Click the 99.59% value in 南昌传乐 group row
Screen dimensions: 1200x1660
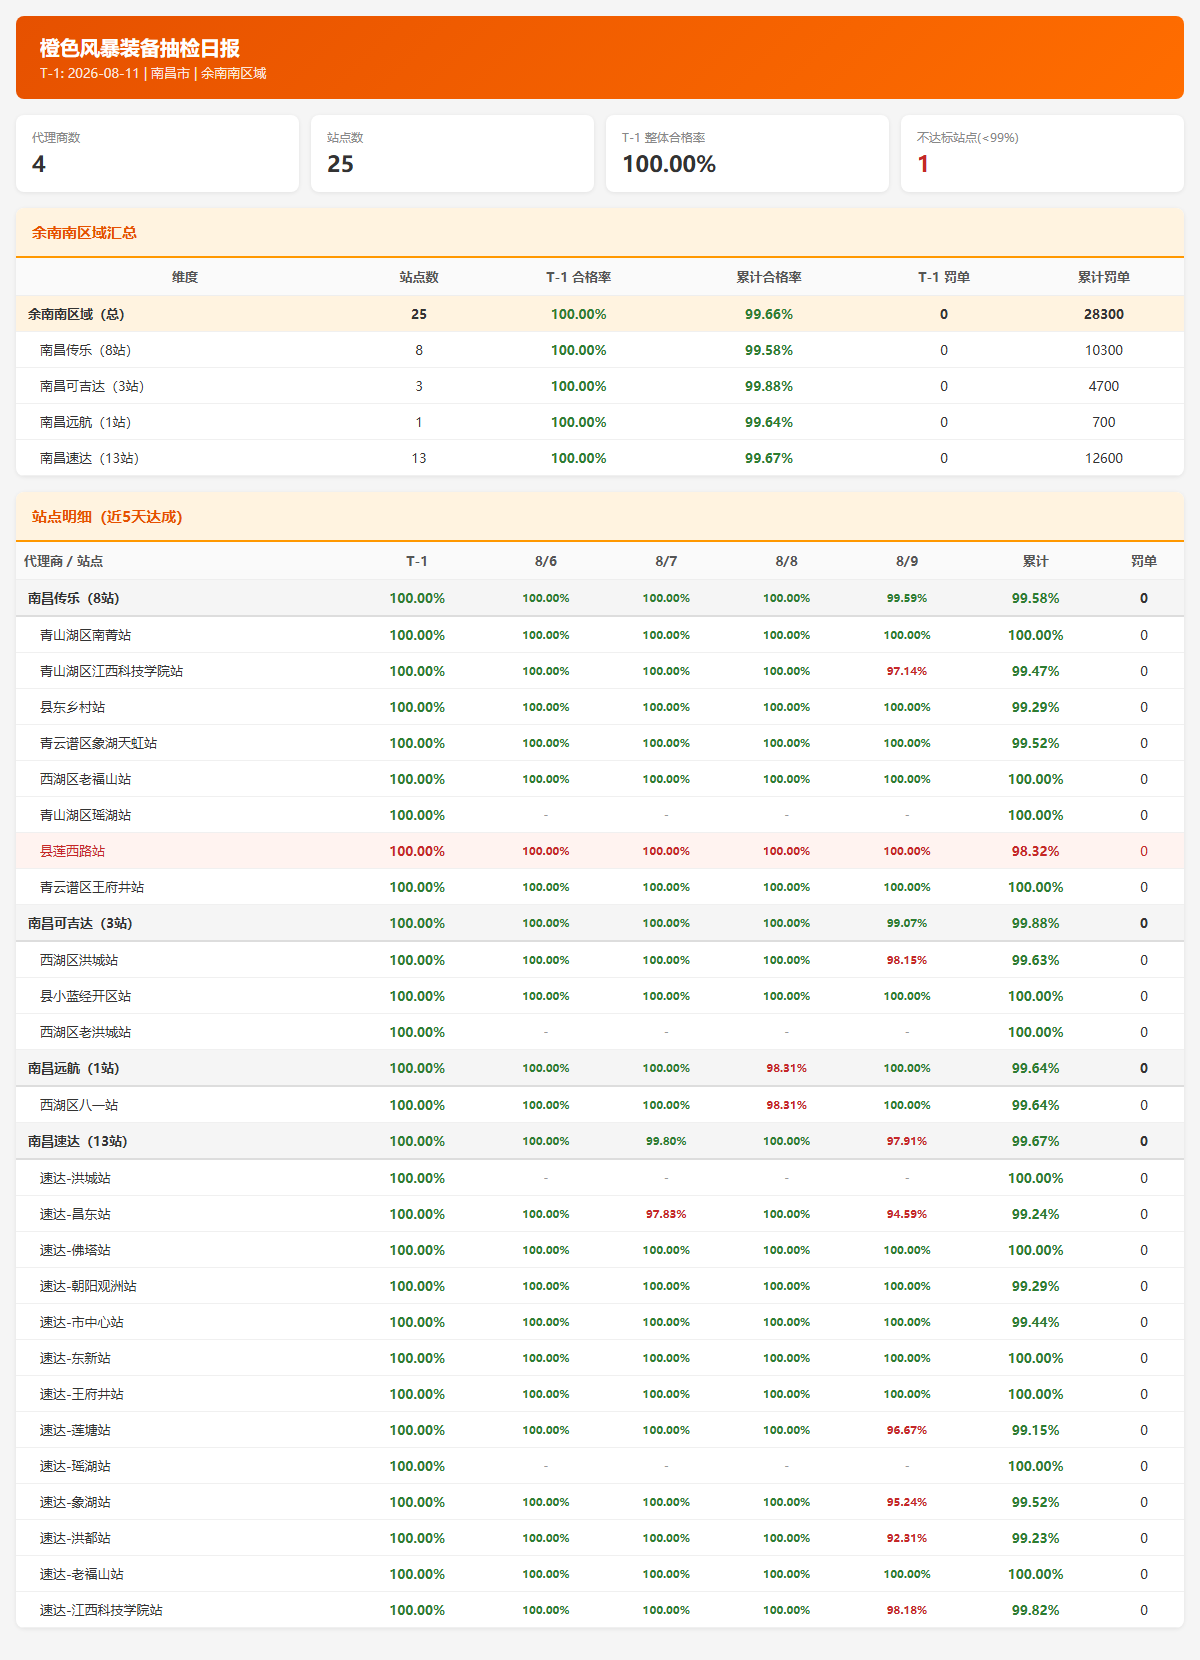907,598
